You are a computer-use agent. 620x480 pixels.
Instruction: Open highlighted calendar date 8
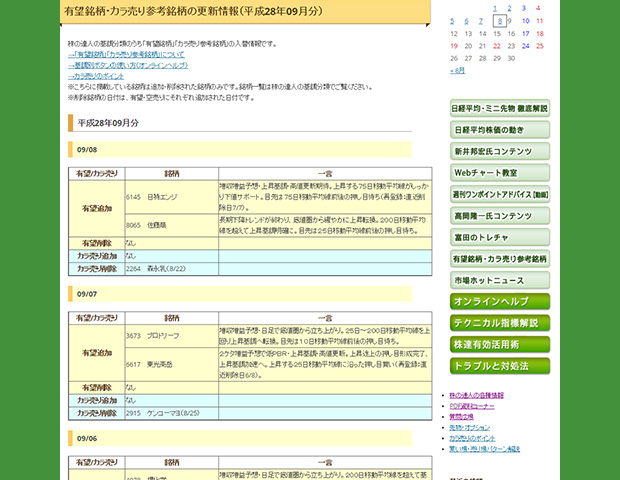click(500, 21)
